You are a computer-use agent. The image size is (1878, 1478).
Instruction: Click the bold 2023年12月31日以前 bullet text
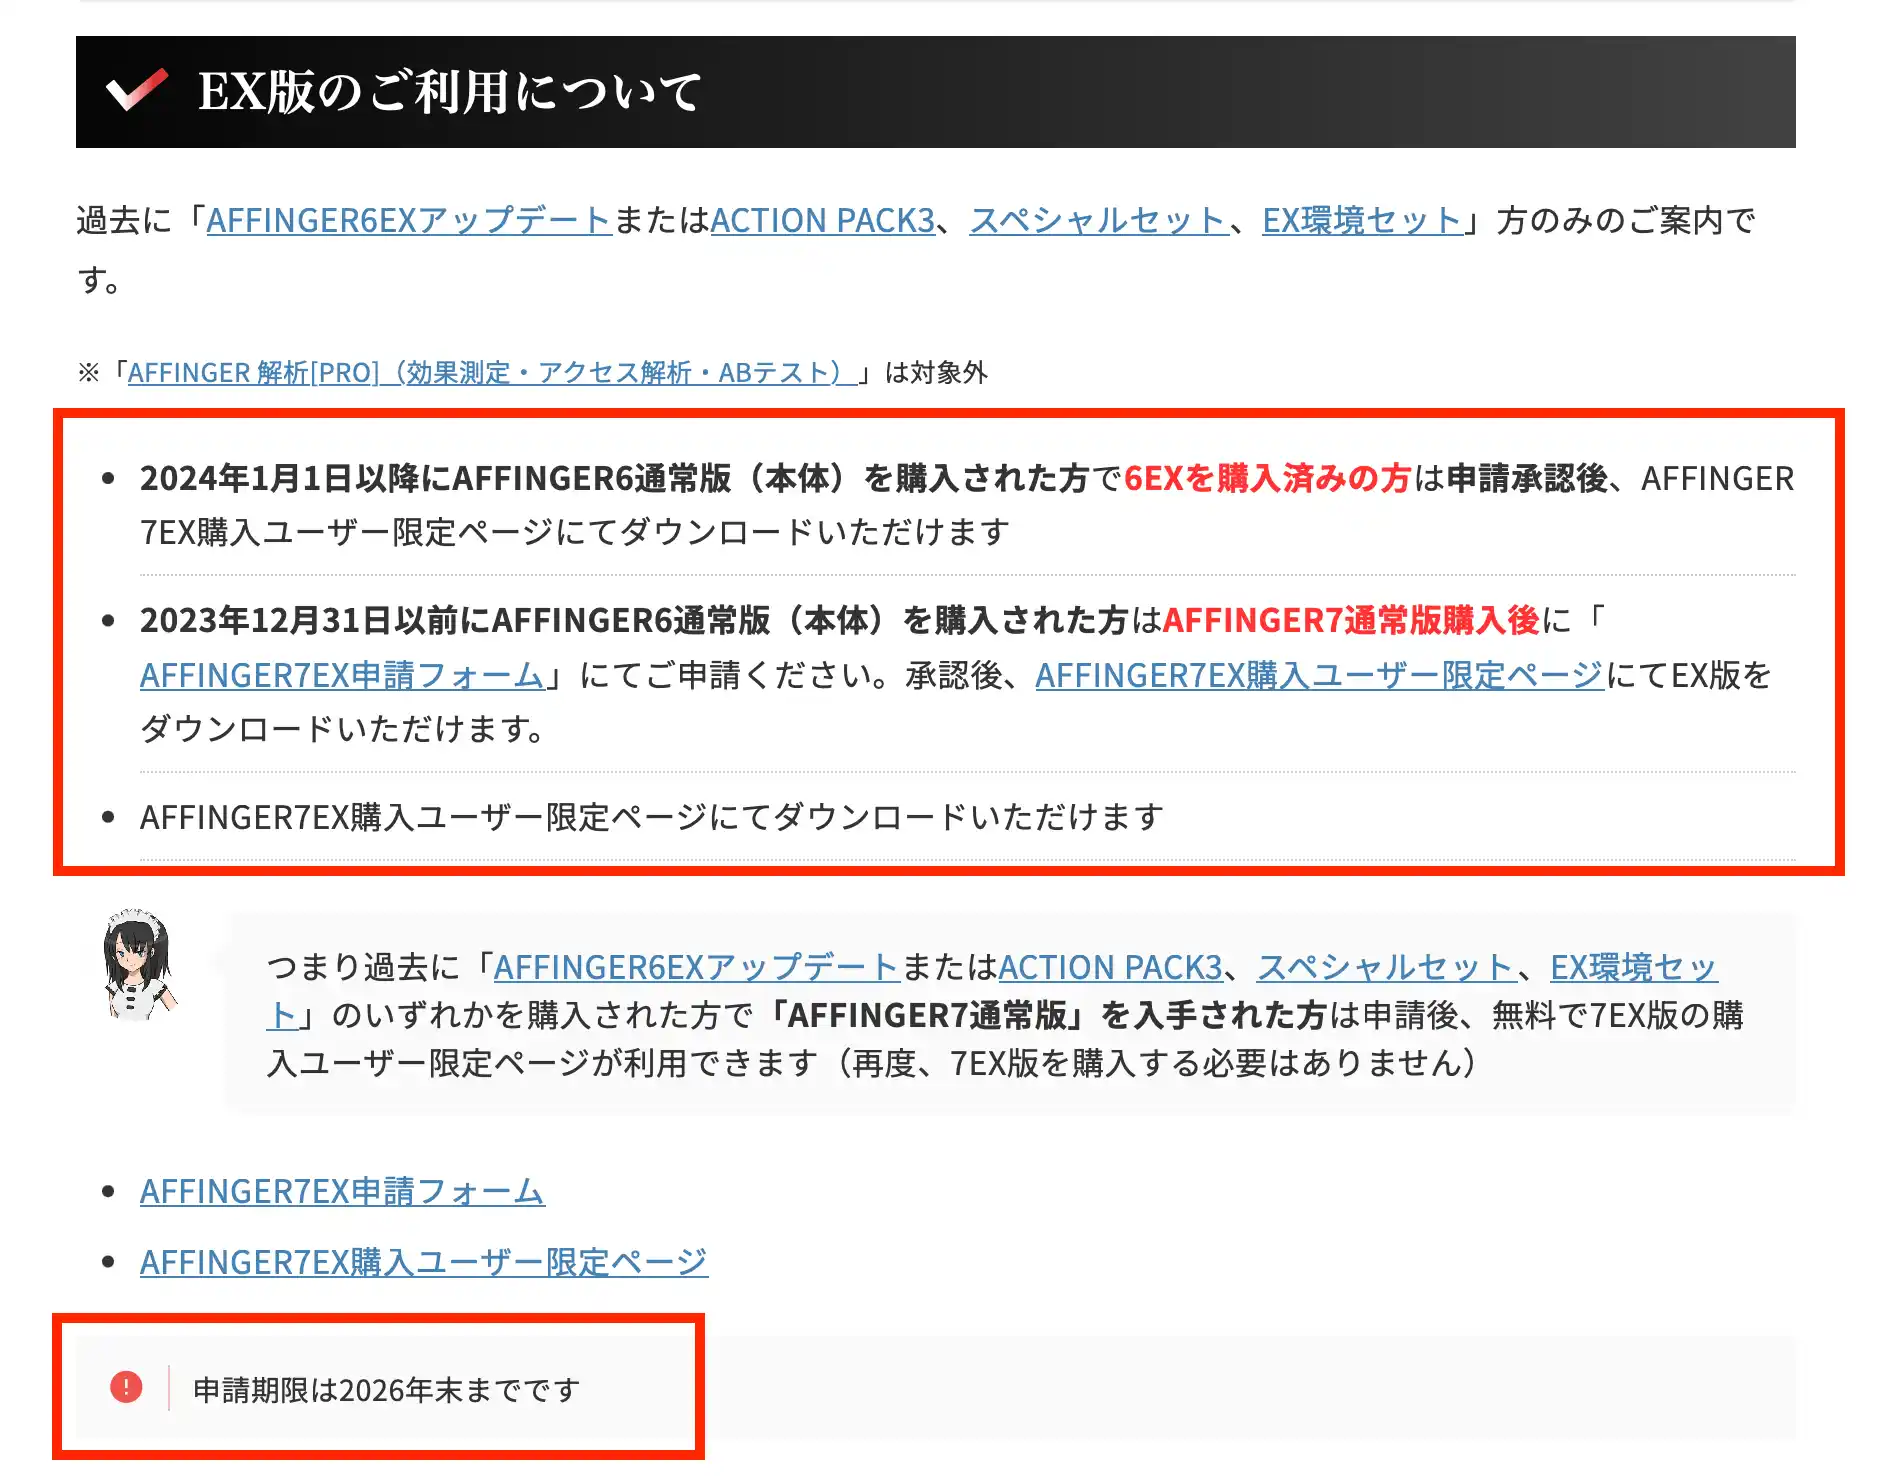tap(634, 620)
